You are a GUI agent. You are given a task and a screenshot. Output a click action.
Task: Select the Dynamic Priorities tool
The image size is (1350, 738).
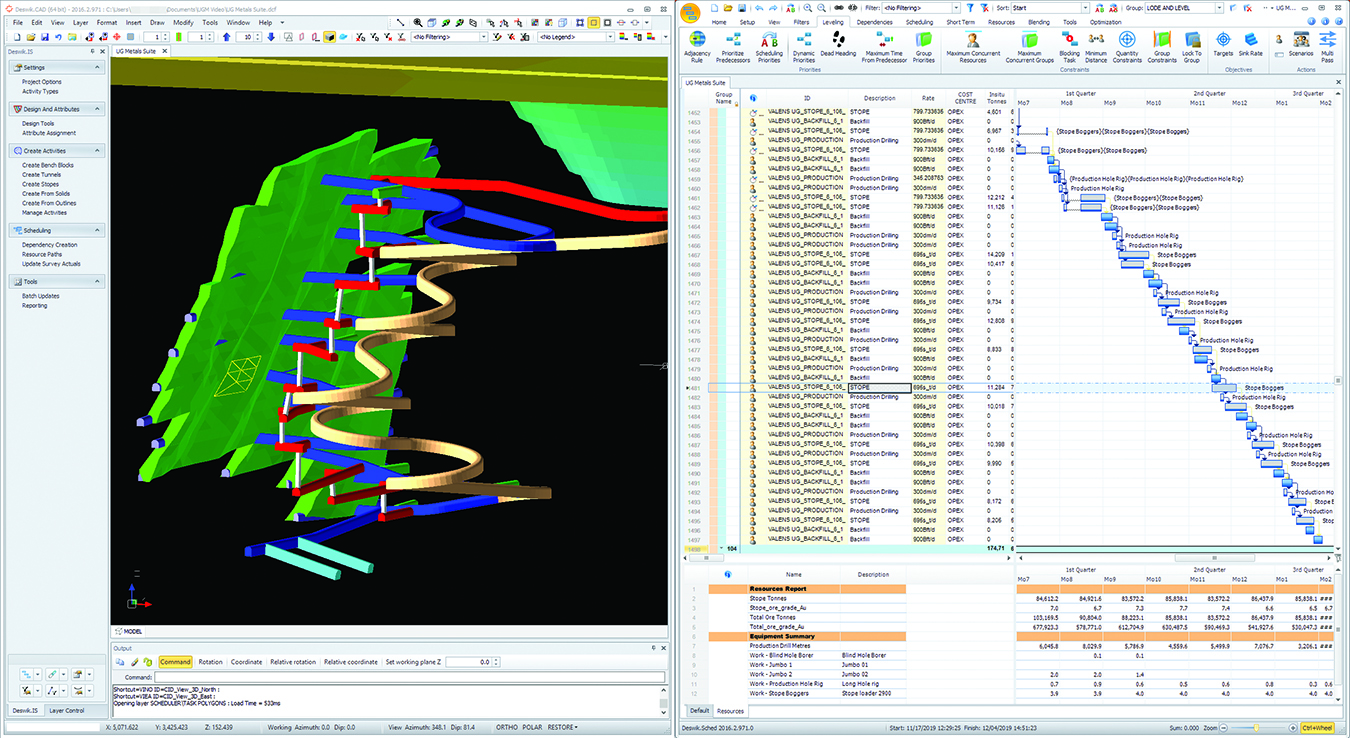804,46
